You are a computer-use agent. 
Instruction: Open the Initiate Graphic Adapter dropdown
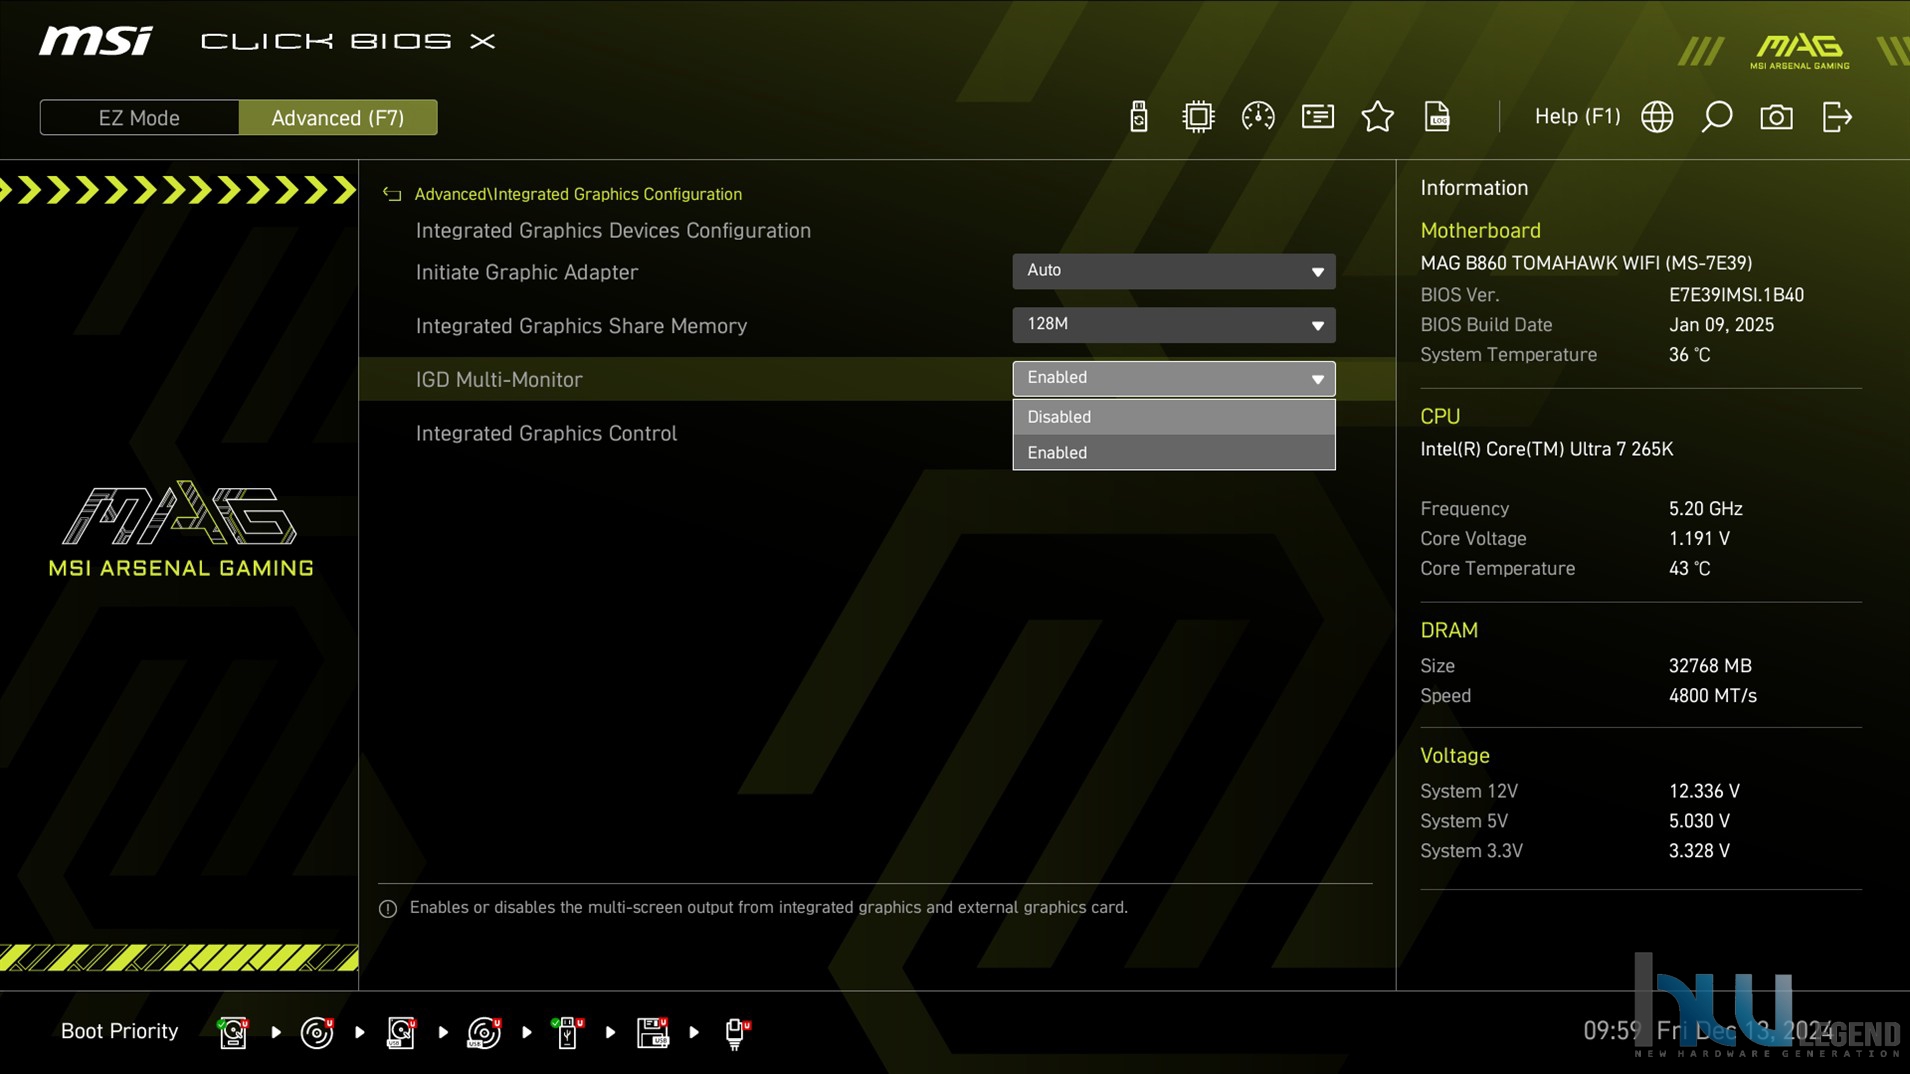tap(1173, 271)
